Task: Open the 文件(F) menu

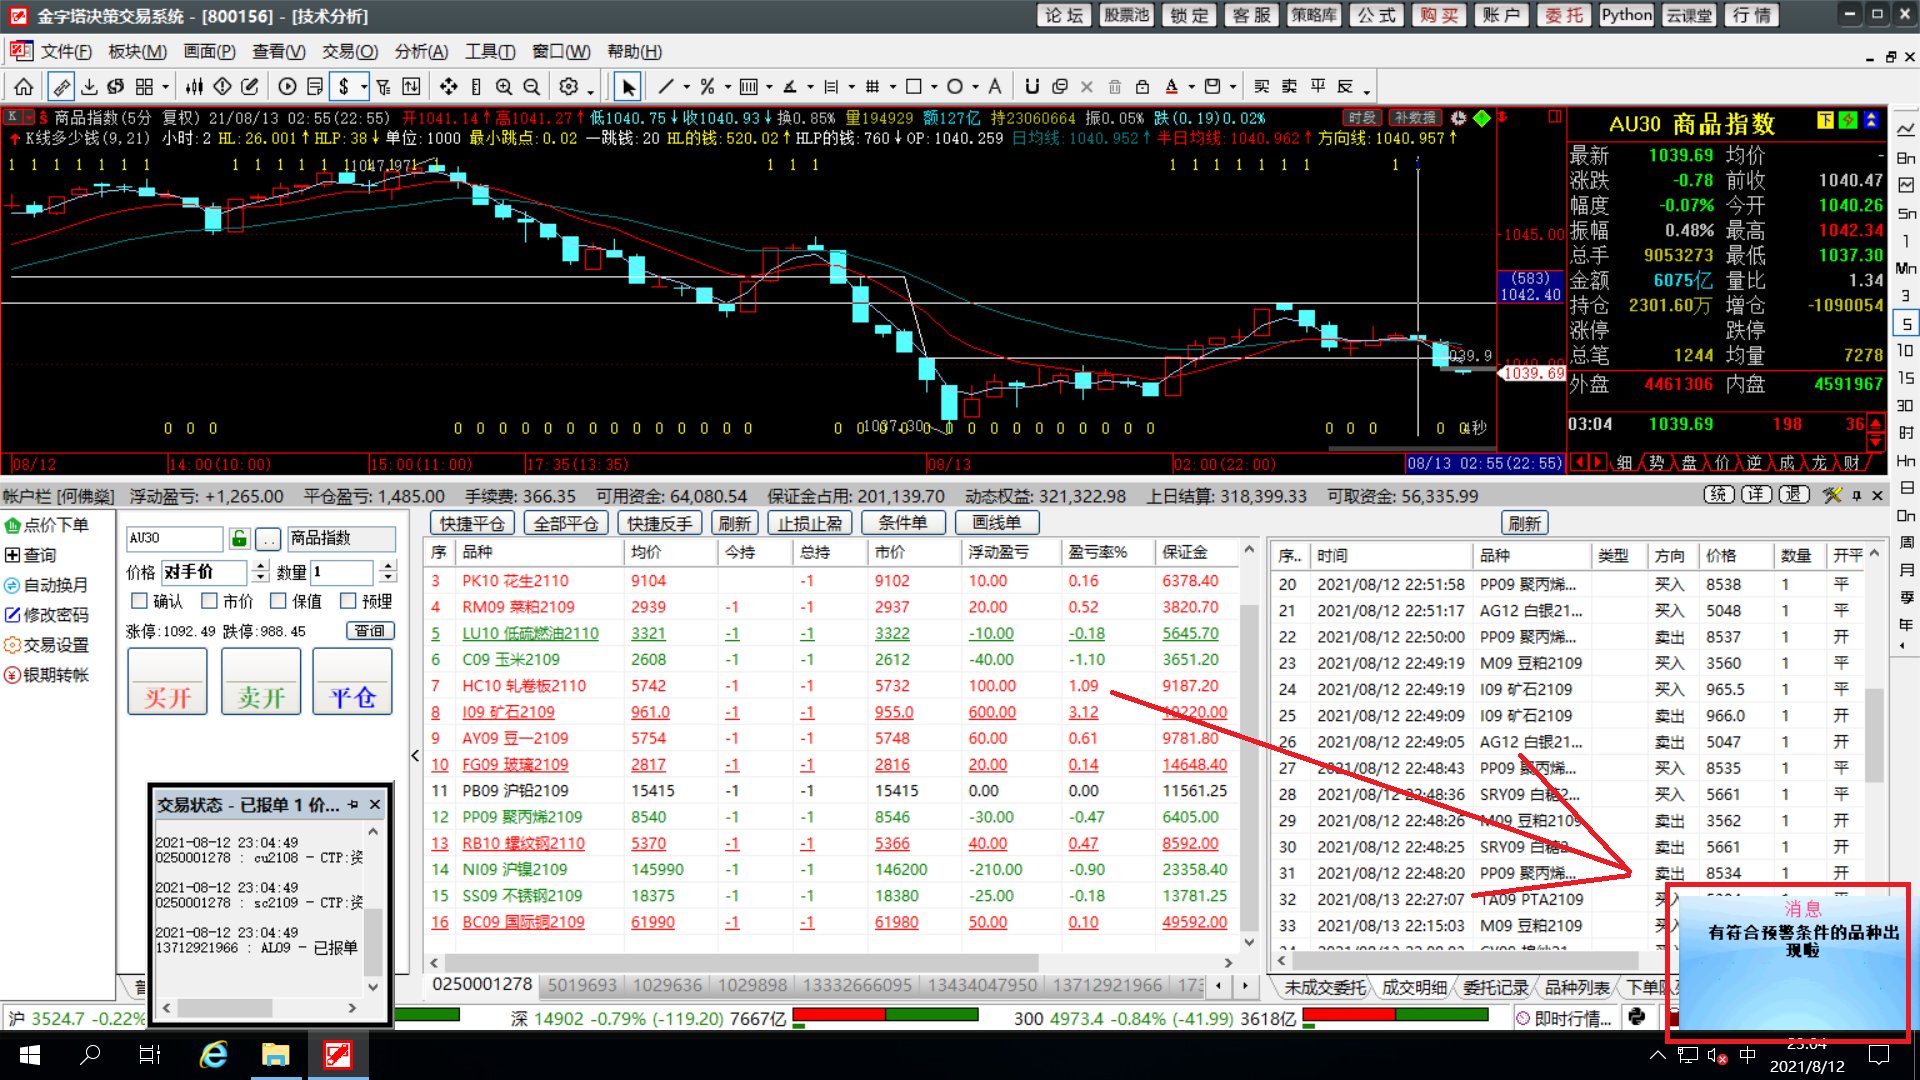Action: point(66,51)
